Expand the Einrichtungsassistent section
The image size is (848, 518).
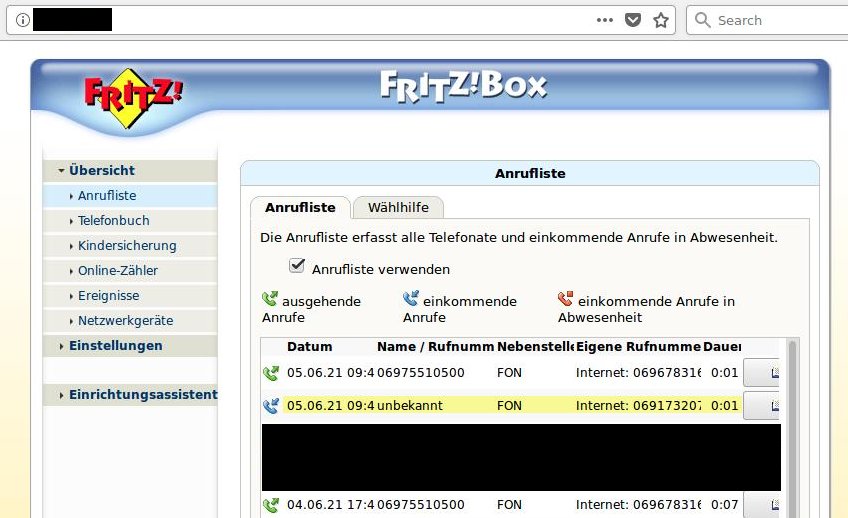click(x=130, y=395)
